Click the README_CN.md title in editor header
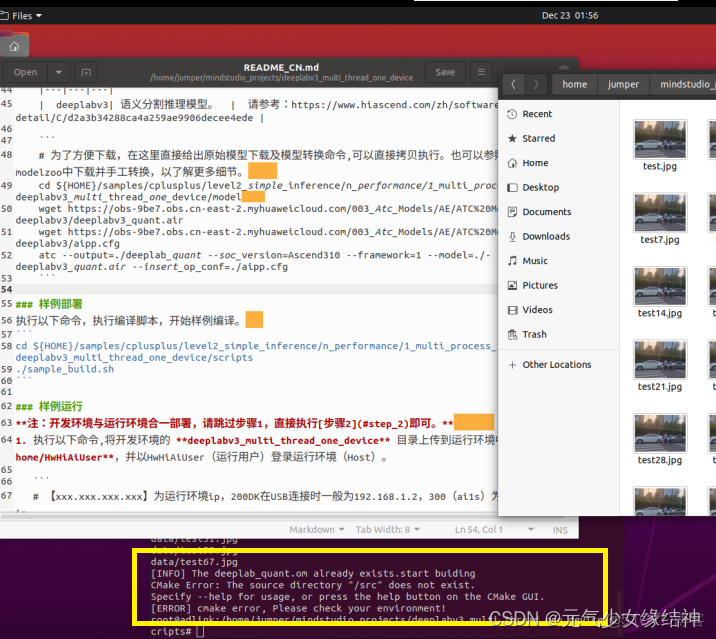The height and width of the screenshot is (639, 716). pyautogui.click(x=281, y=68)
